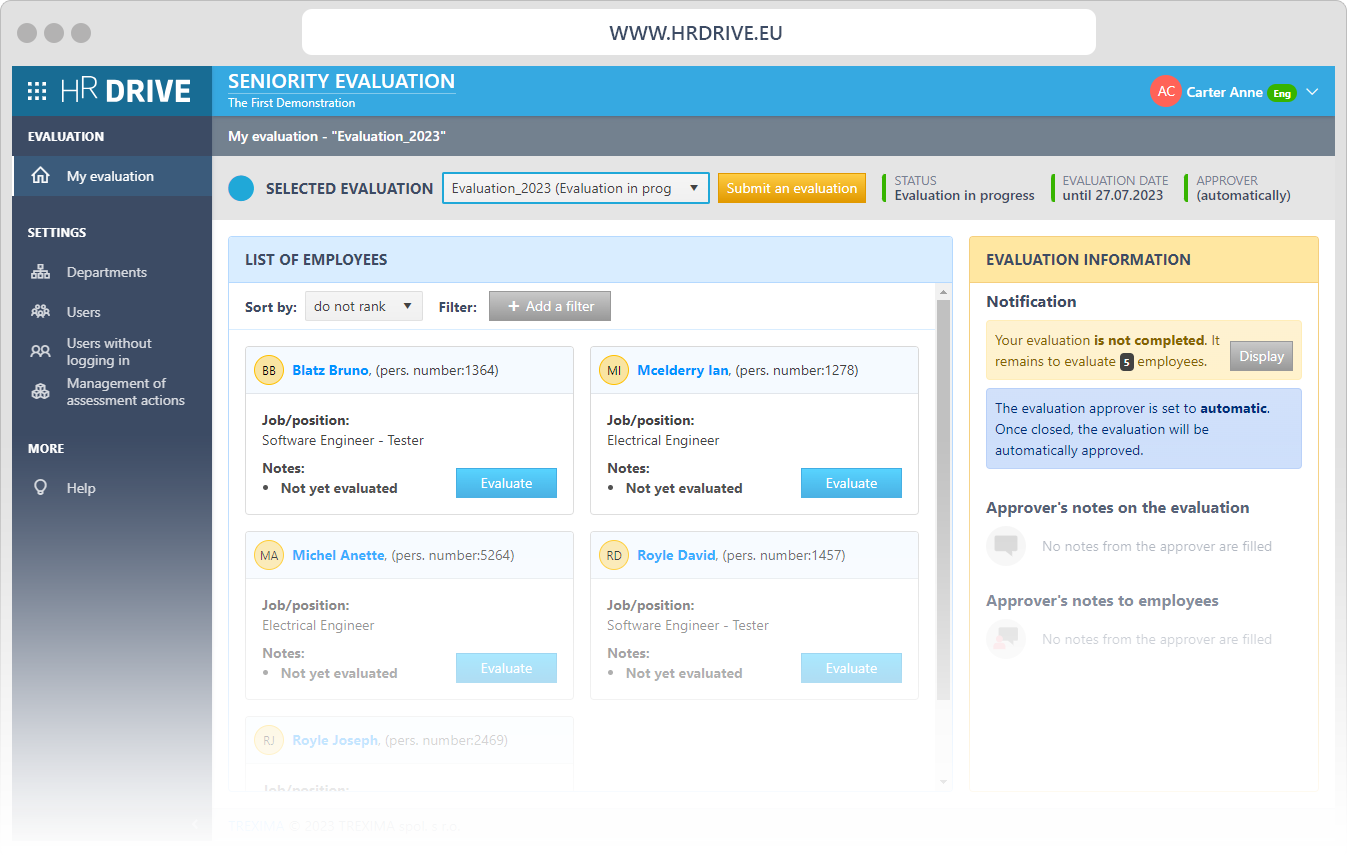
Task: Click the Help lightbulb icon
Action: pyautogui.click(x=40, y=487)
